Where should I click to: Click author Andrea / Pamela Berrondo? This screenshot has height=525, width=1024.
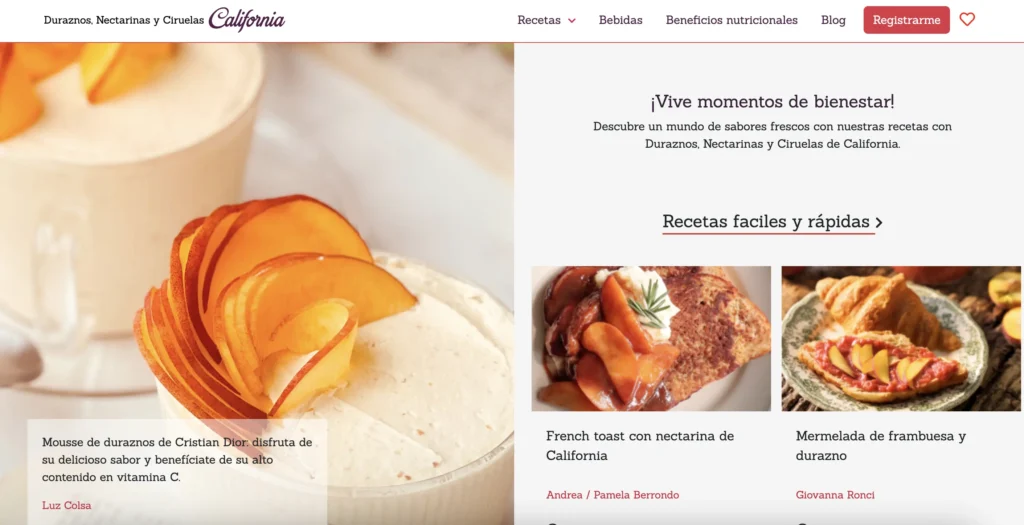[x=613, y=495]
